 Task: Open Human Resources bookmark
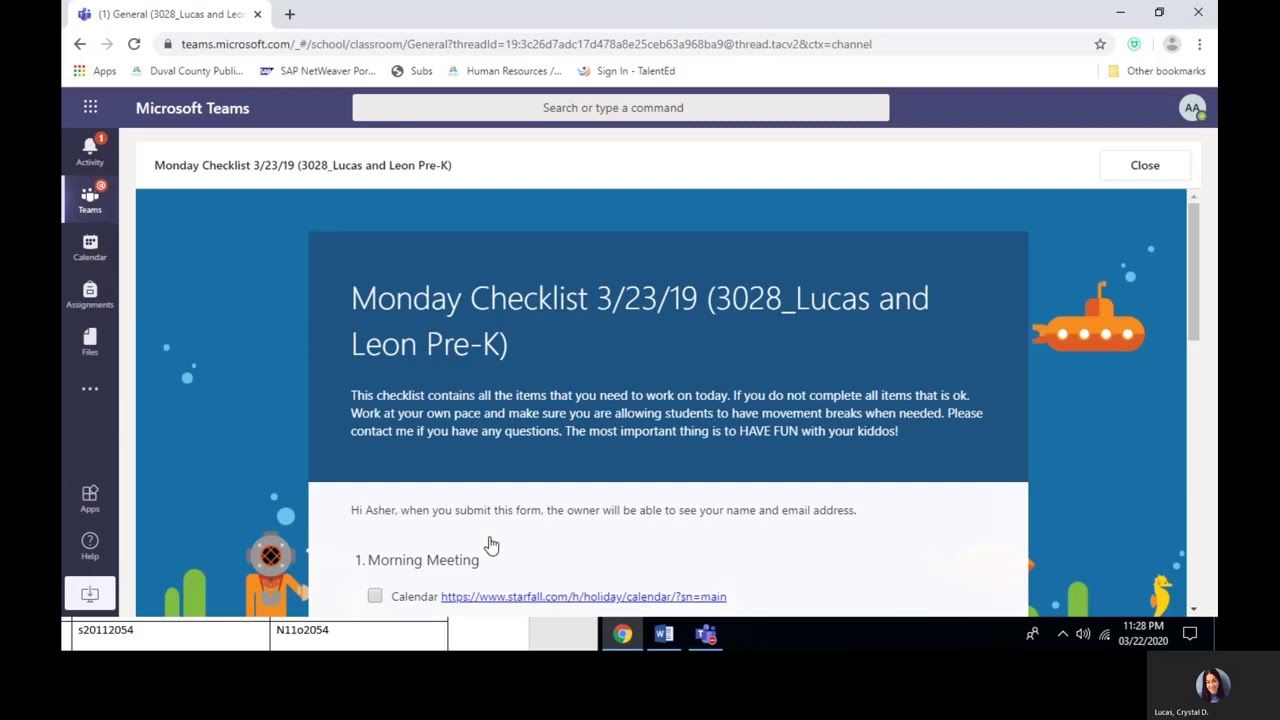(x=504, y=71)
